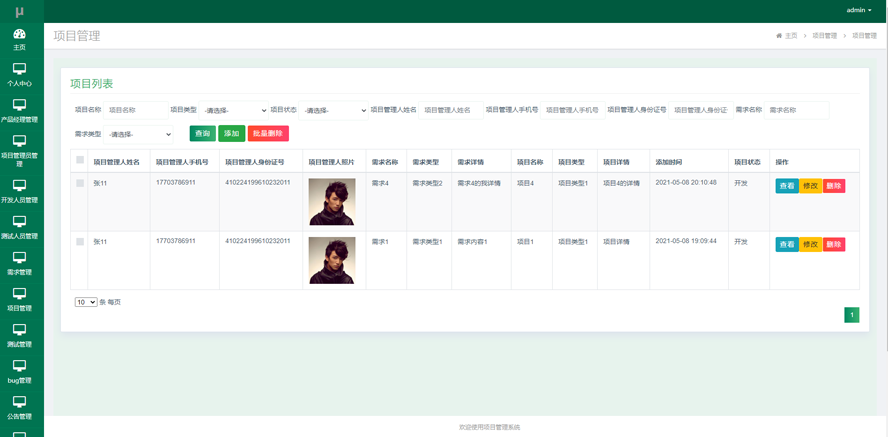Open bug管理 in the sidebar

19,371
